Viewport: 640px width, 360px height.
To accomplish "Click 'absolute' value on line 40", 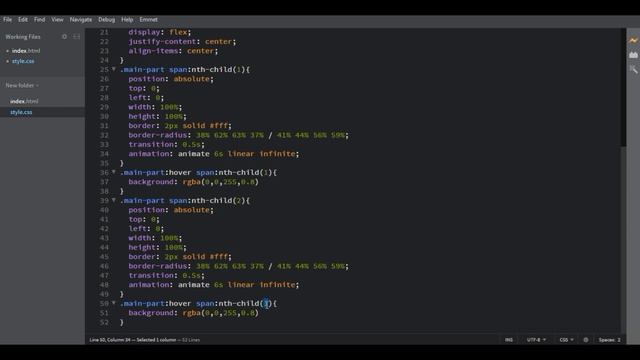I will (x=191, y=210).
